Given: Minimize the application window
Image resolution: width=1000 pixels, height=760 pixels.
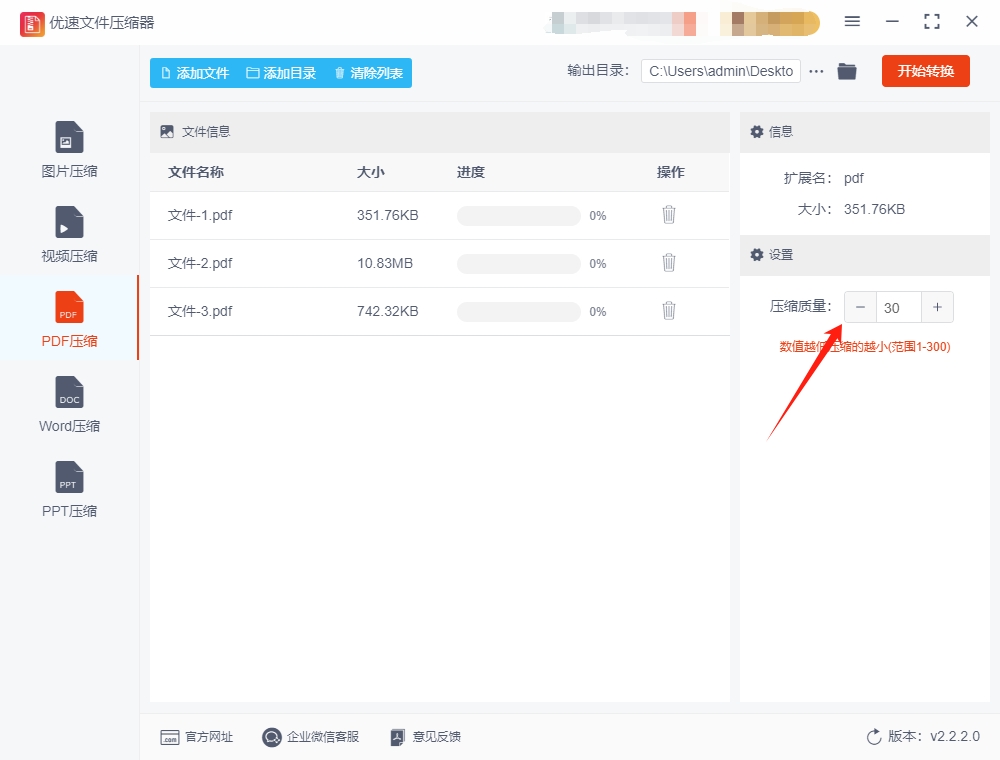Looking at the screenshot, I should click(x=892, y=22).
